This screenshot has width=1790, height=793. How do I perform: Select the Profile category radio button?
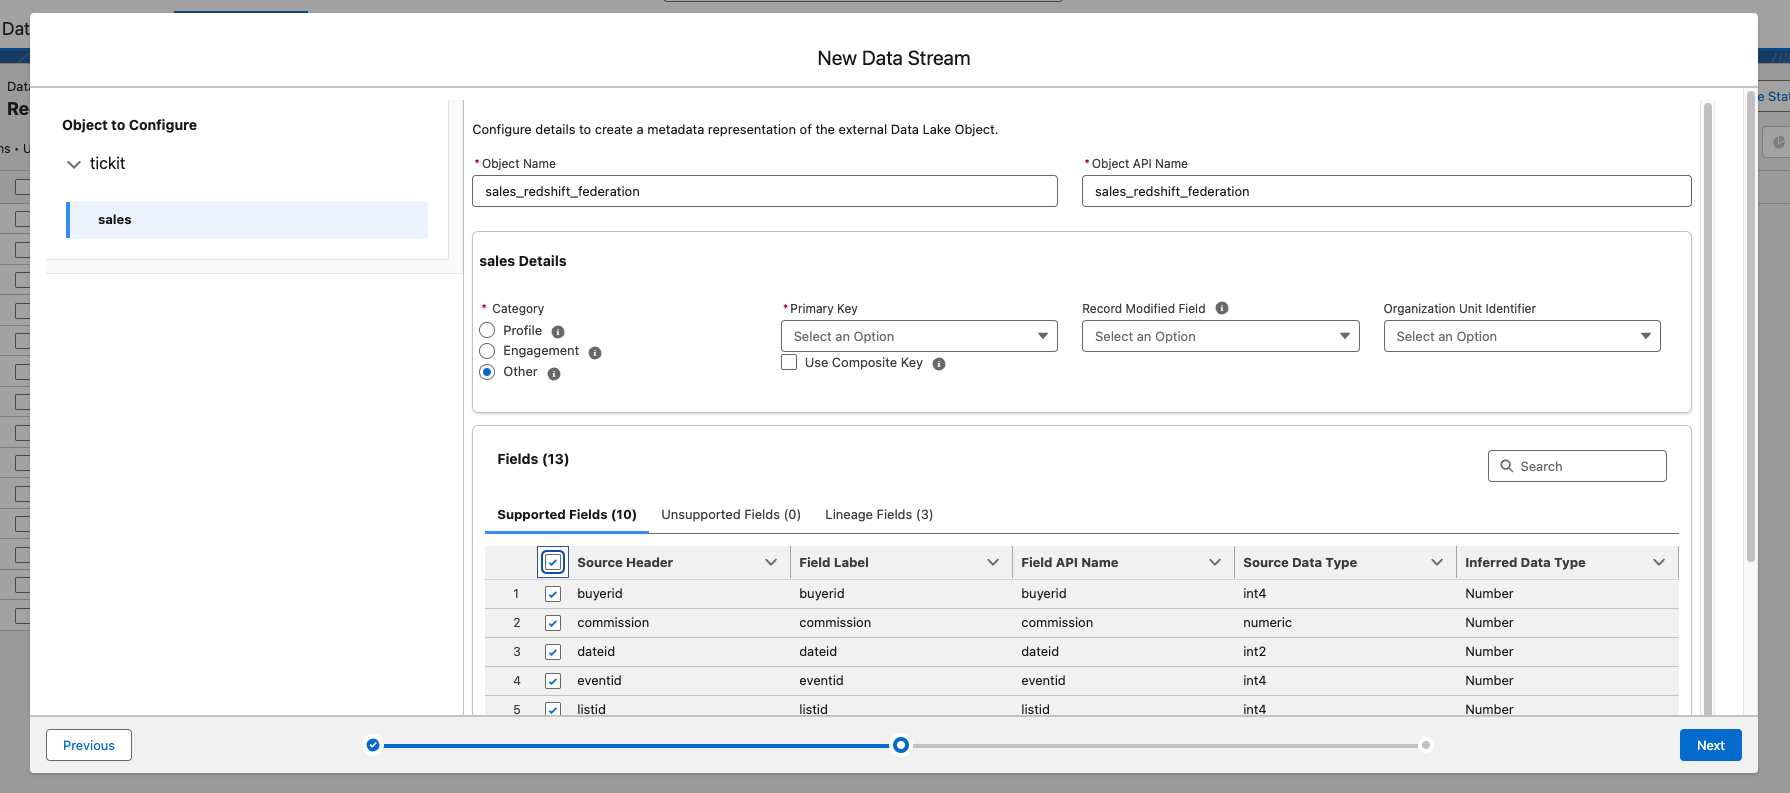[487, 330]
